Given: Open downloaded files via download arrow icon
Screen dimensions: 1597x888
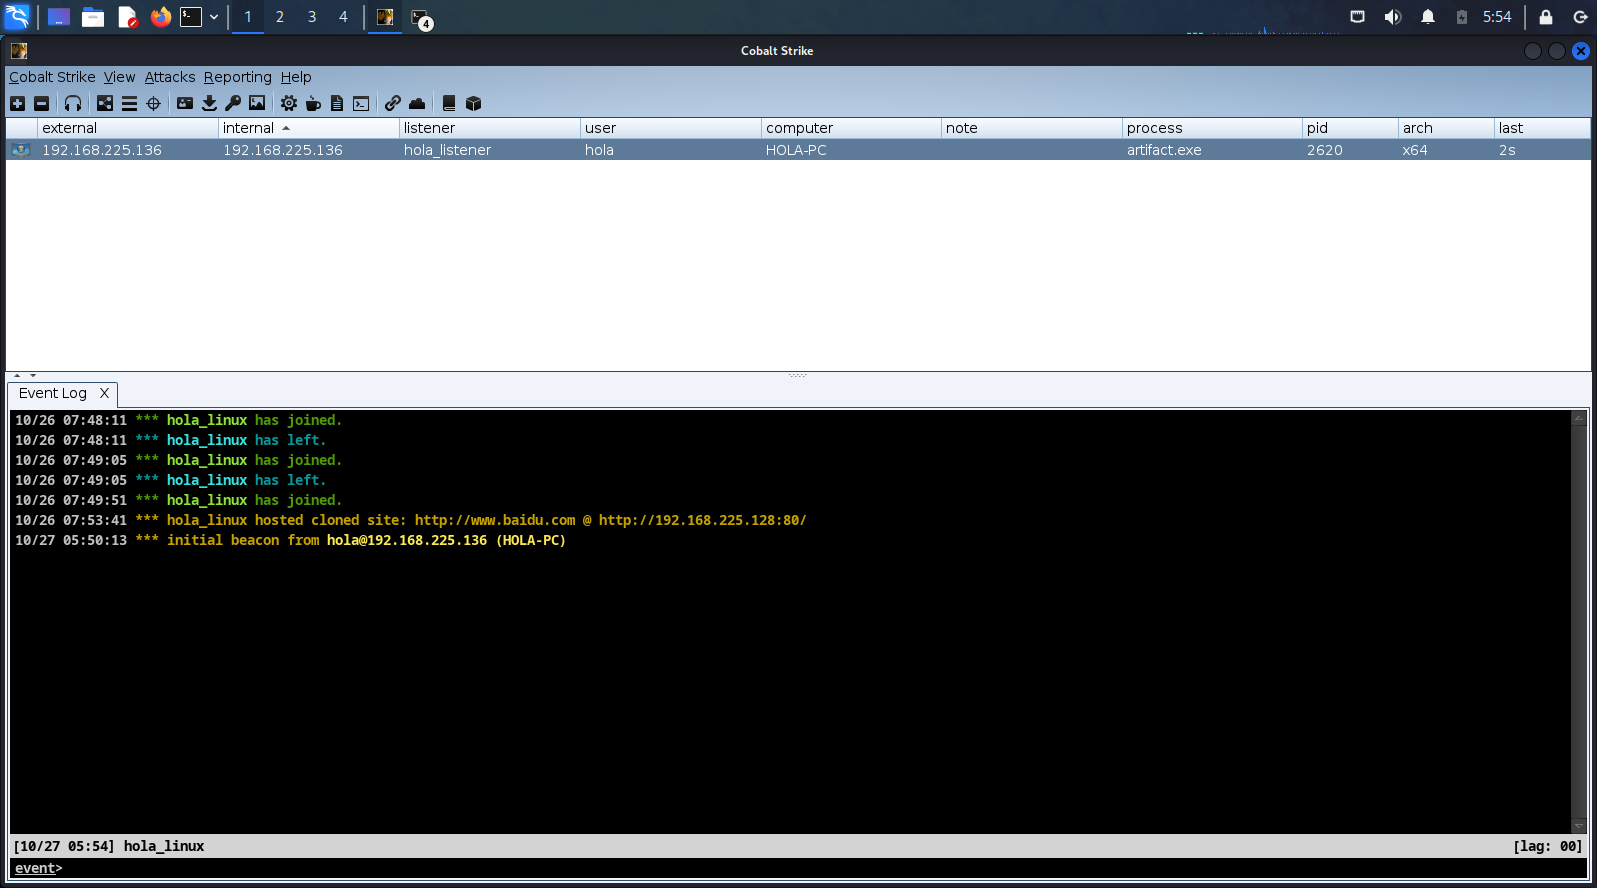Looking at the screenshot, I should (209, 103).
